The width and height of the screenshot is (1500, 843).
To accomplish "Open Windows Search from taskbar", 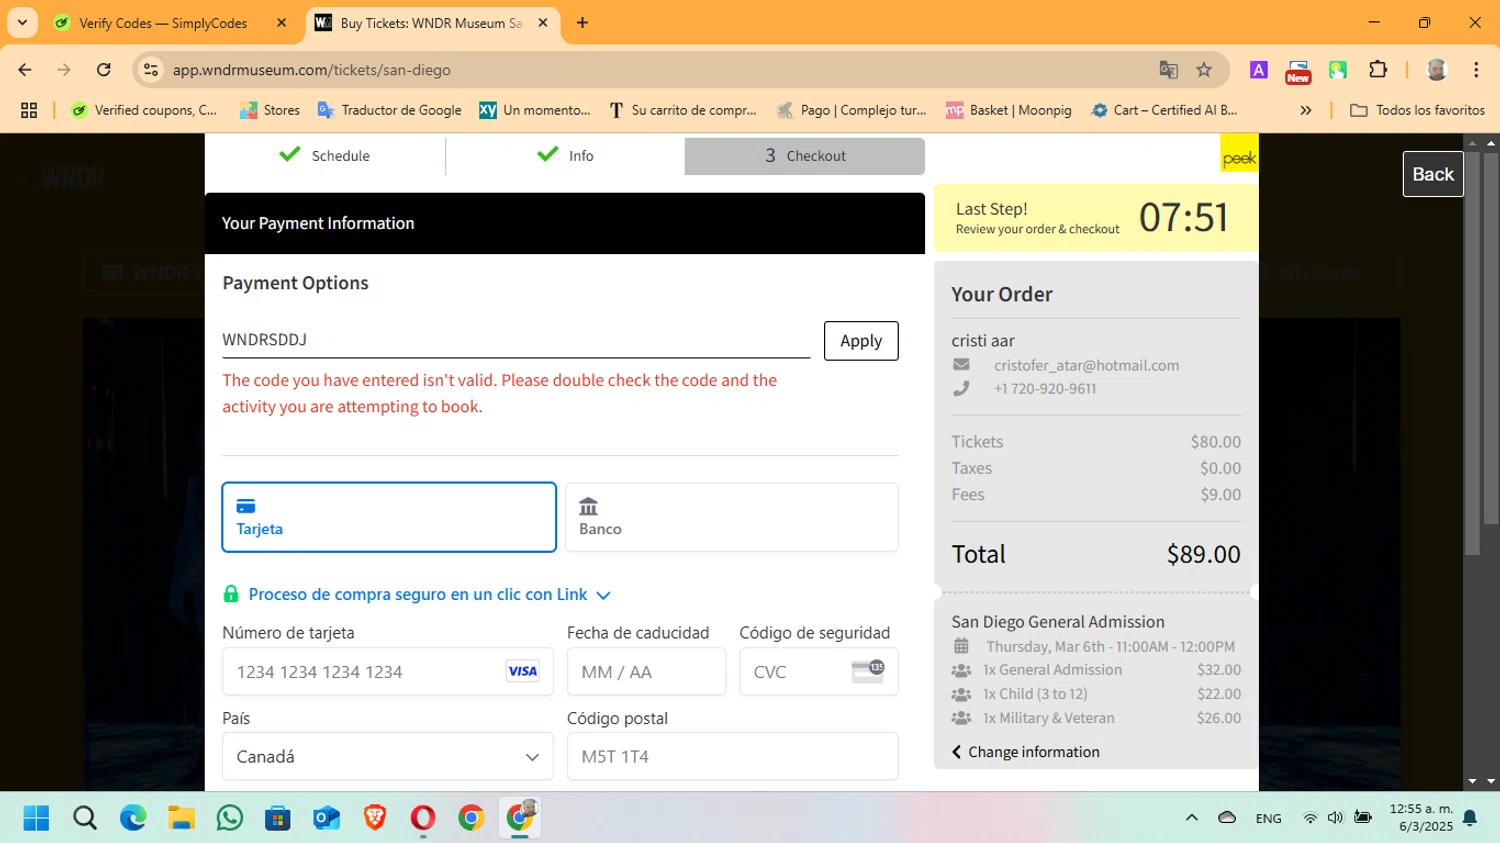I will 85,818.
